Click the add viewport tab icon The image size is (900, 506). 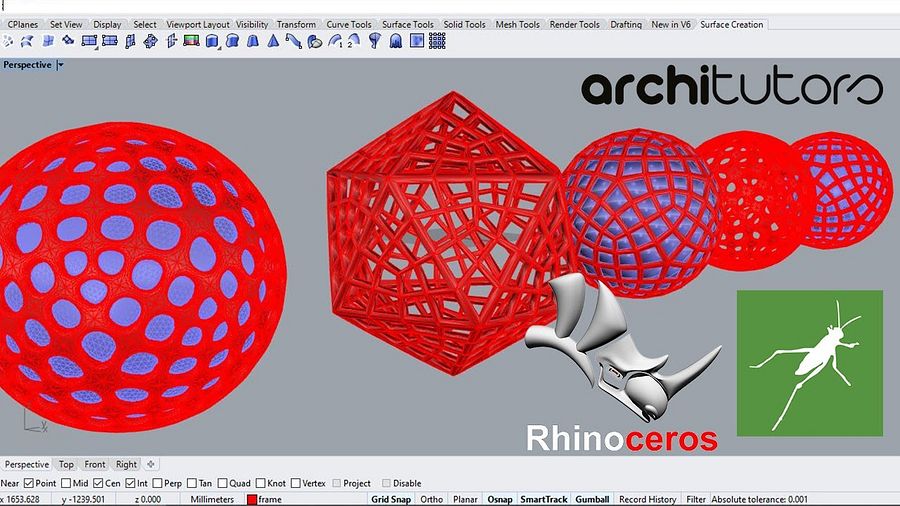pyautogui.click(x=150, y=464)
